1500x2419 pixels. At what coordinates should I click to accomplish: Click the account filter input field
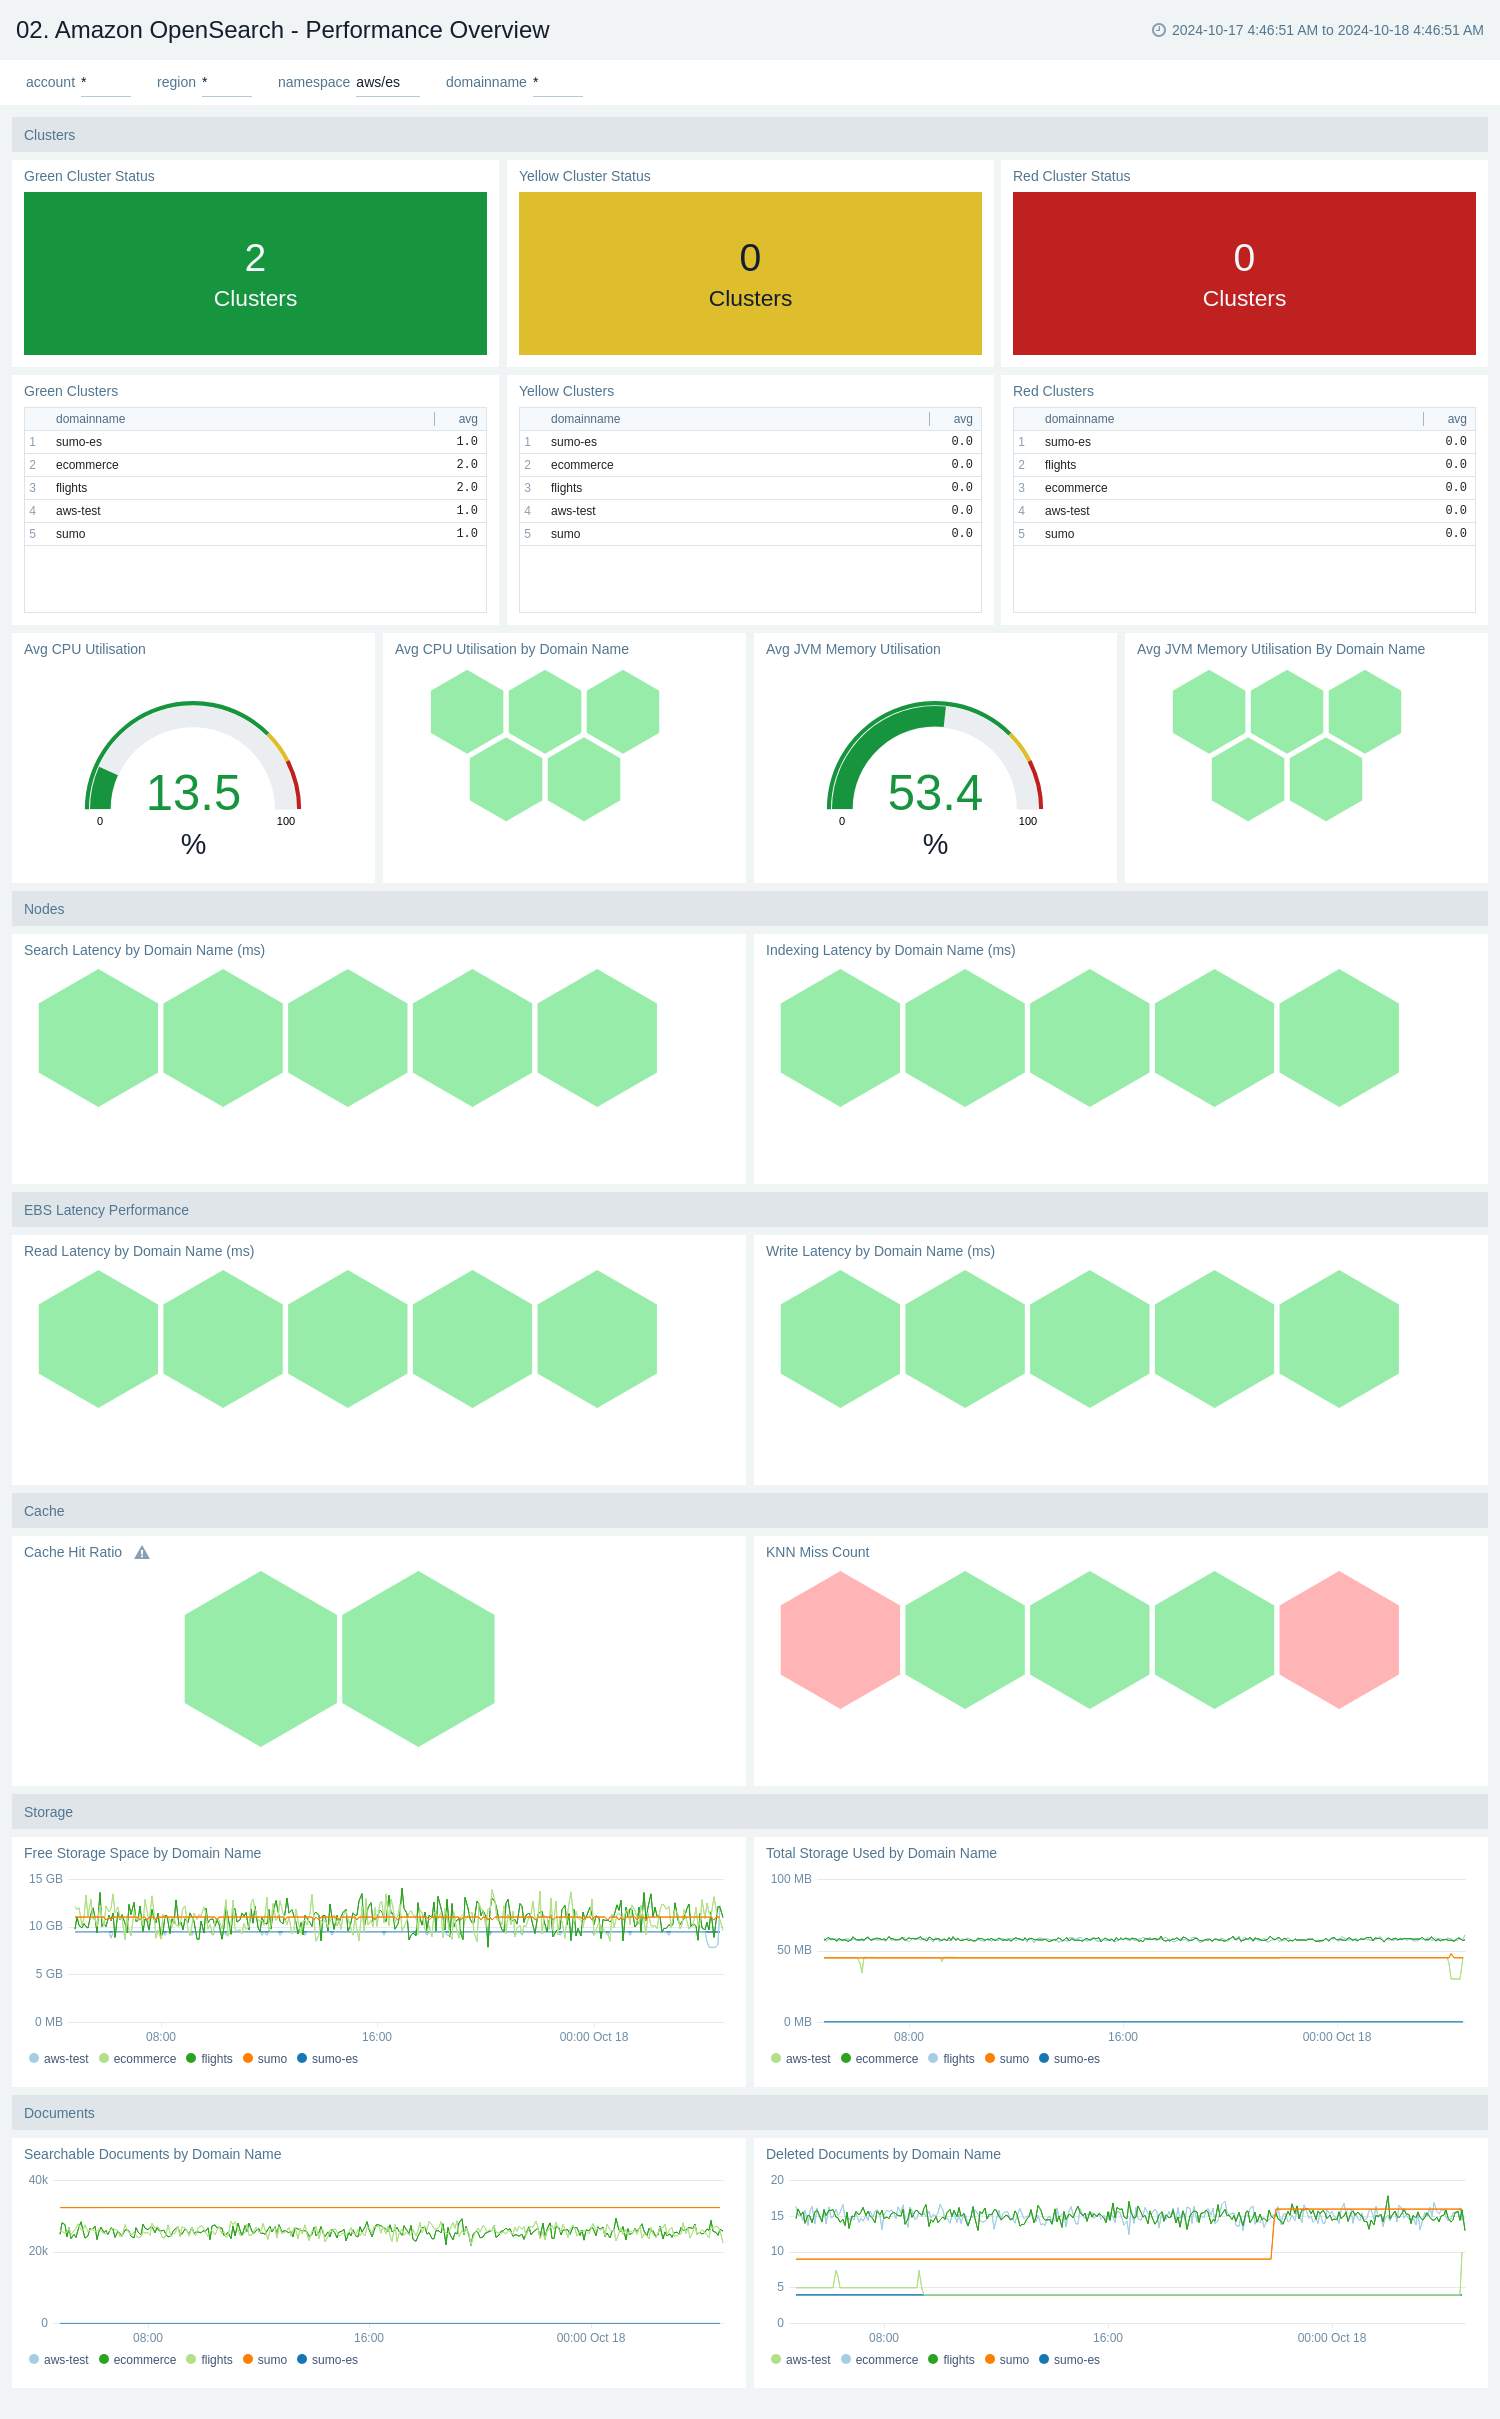pos(105,83)
